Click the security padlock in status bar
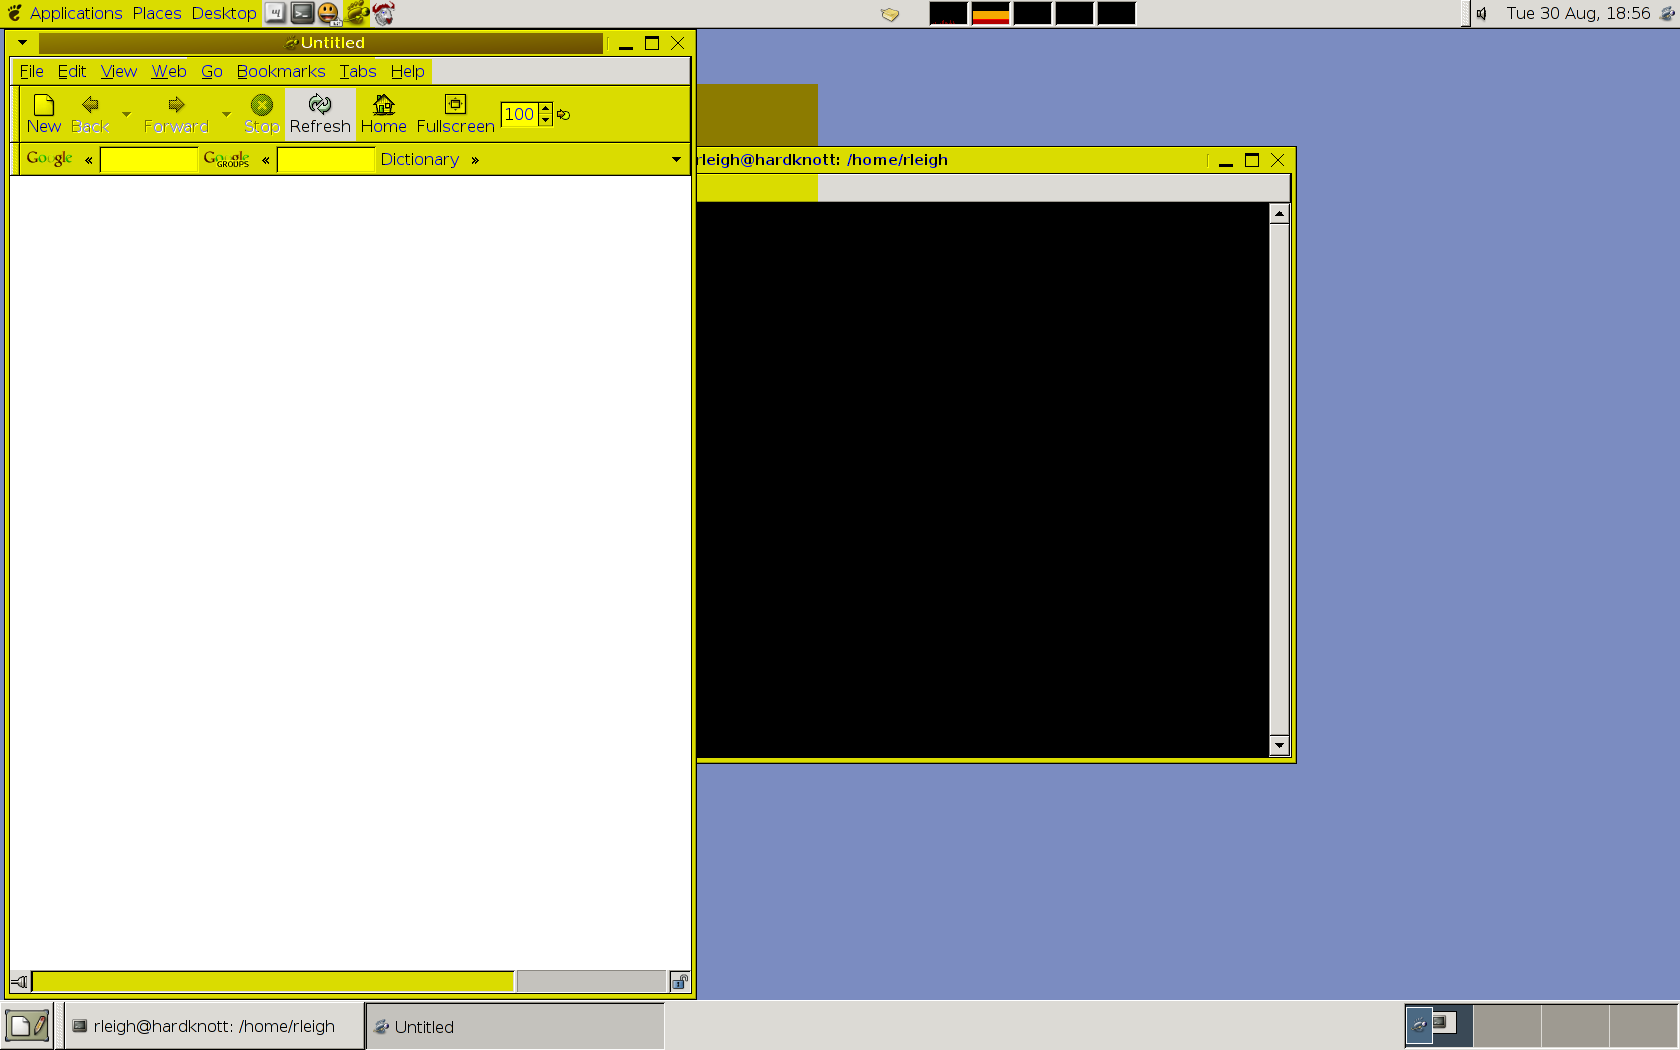This screenshot has height=1050, width=1680. [x=680, y=982]
